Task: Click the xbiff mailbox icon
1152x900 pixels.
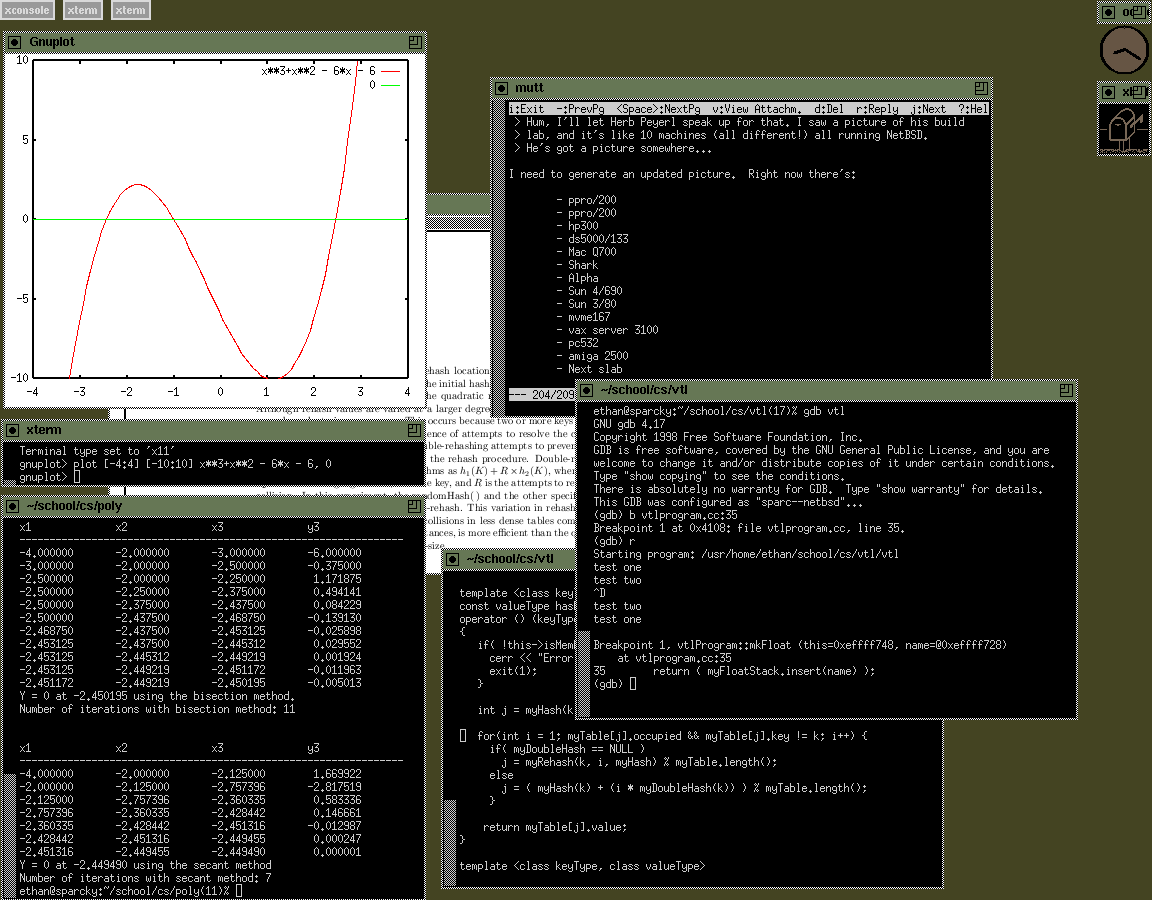Action: pos(1123,129)
